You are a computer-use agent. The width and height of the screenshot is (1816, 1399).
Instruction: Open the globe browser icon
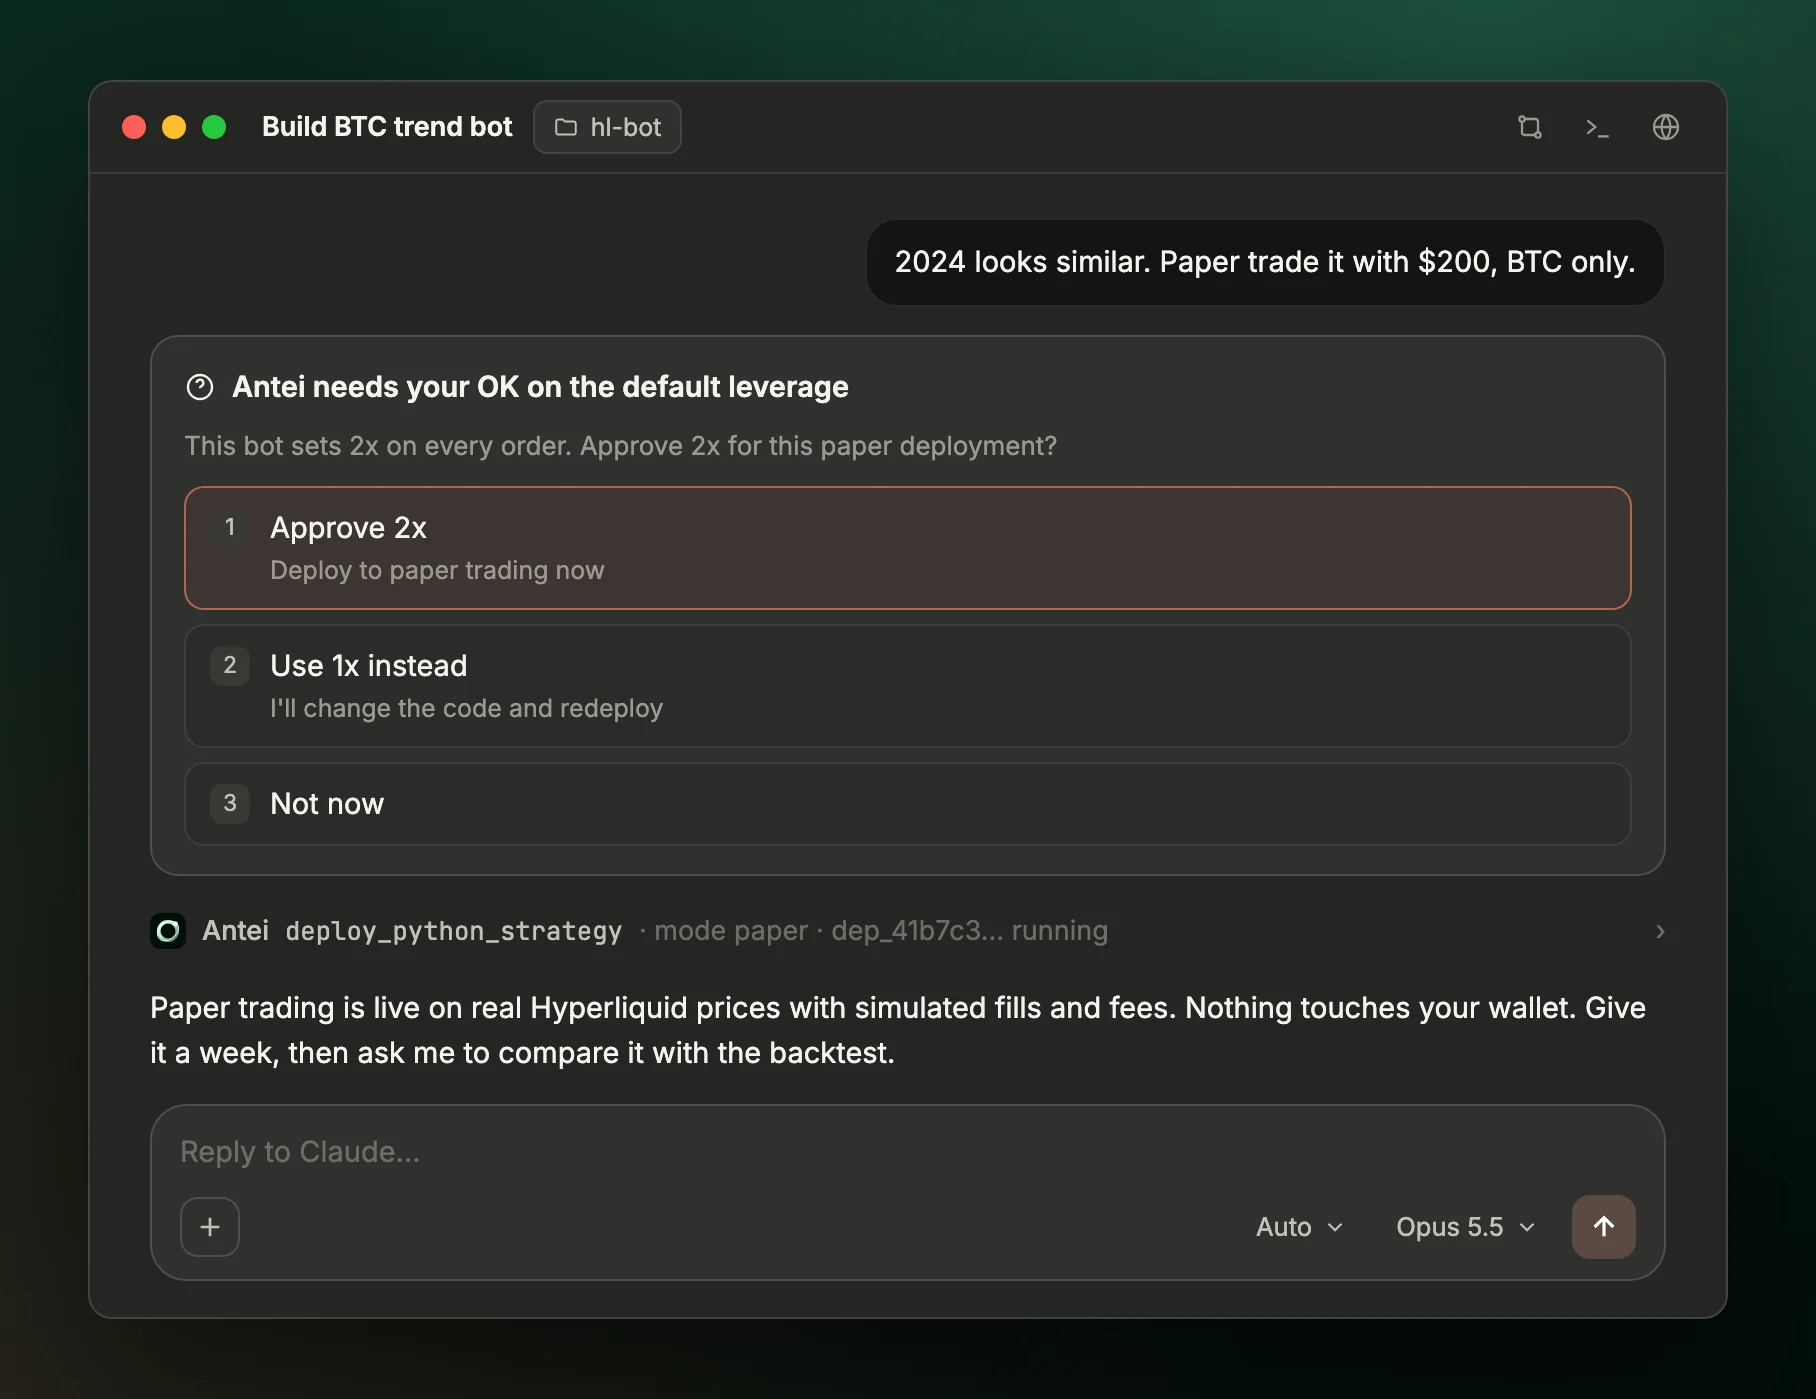1665,127
